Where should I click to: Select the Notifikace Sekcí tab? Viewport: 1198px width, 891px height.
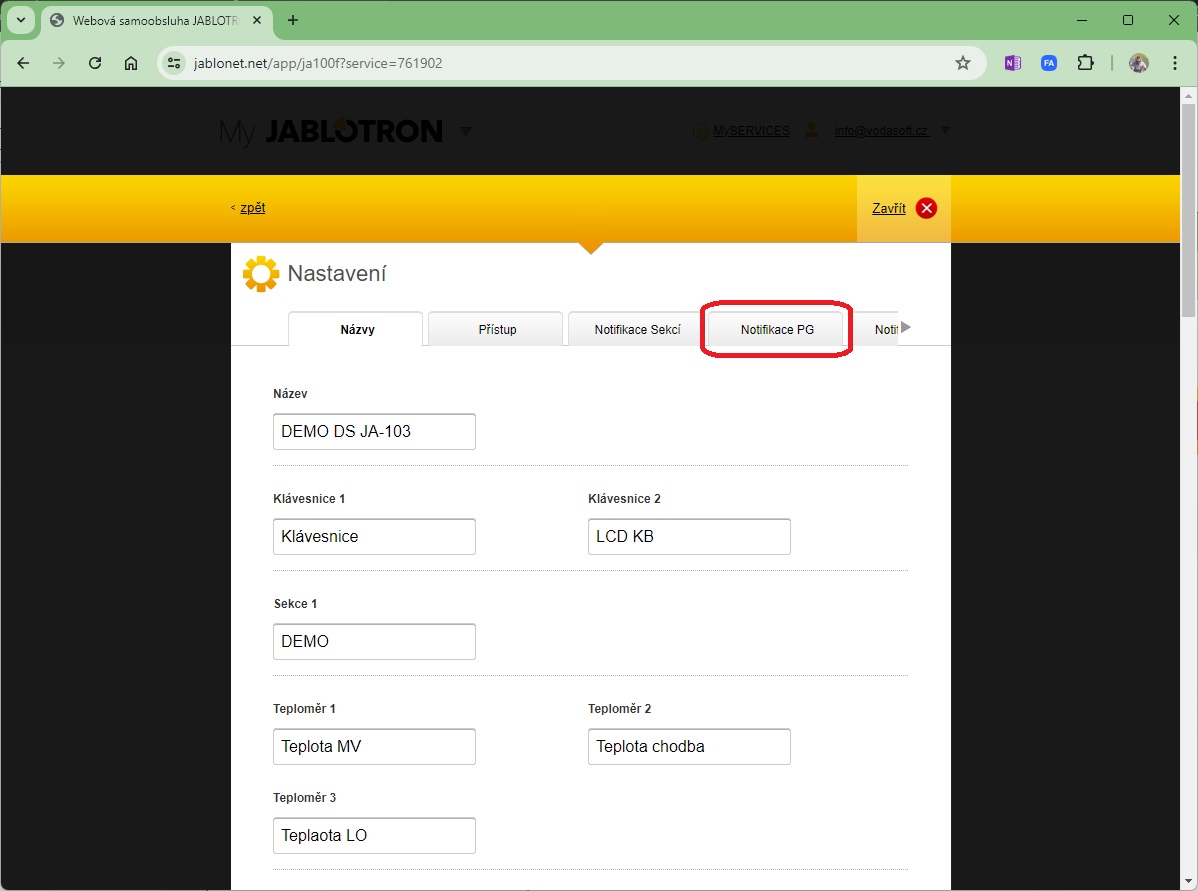(637, 330)
